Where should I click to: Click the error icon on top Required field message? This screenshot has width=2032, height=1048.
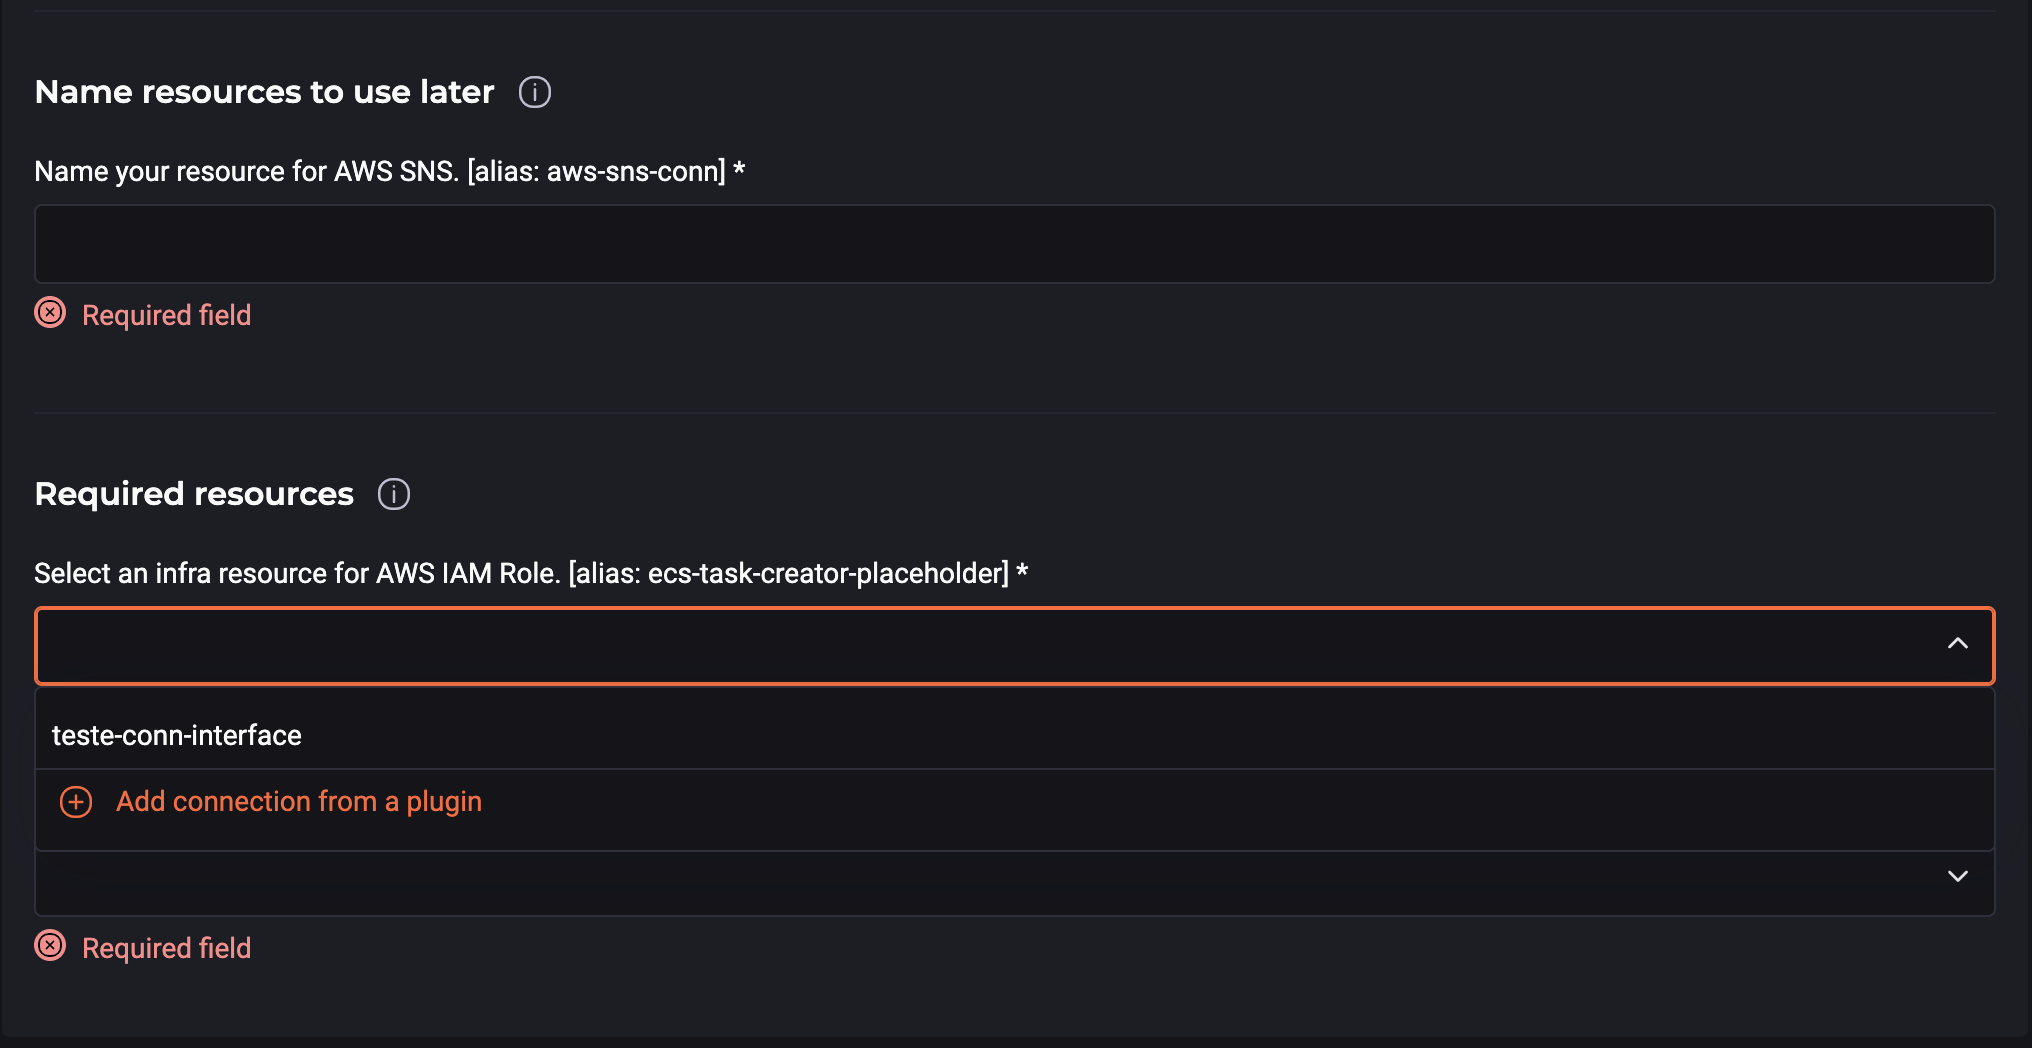click(x=49, y=314)
